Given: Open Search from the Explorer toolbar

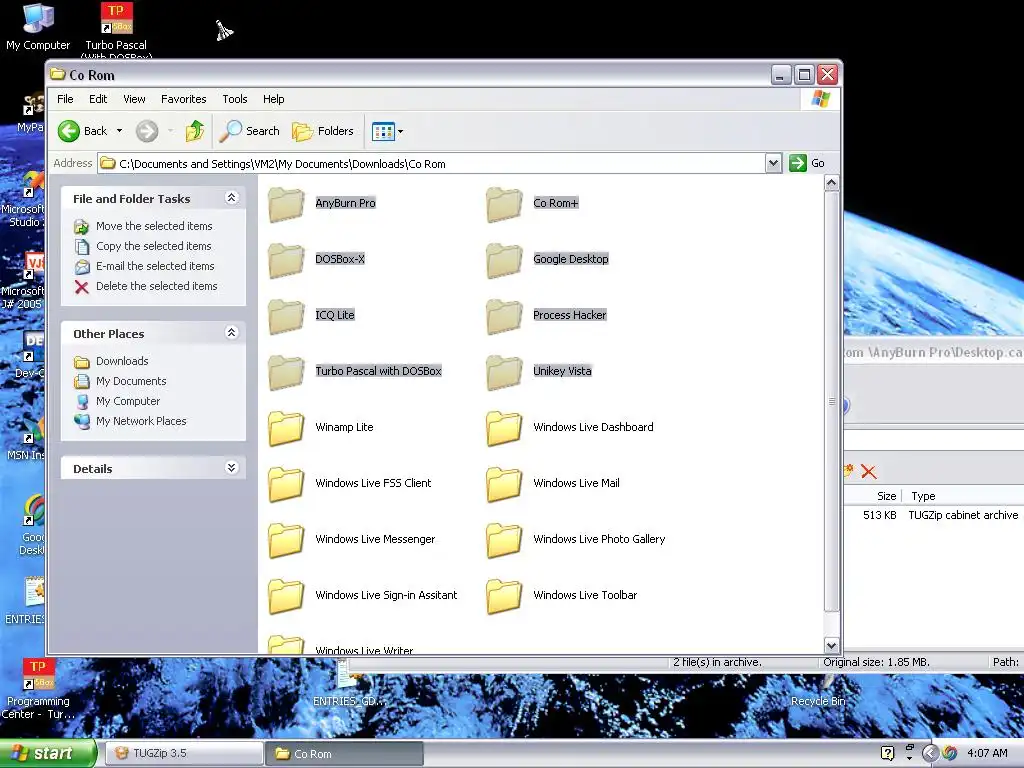Looking at the screenshot, I should [249, 131].
